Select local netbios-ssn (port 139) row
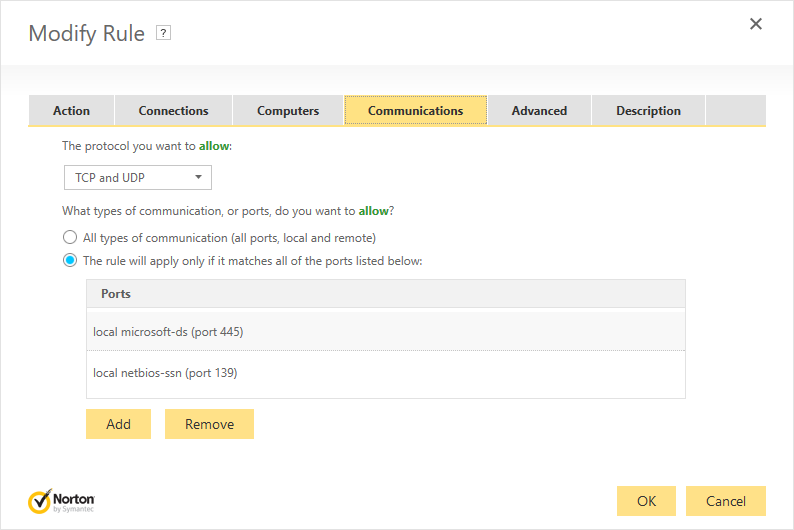 pyautogui.click(x=386, y=373)
